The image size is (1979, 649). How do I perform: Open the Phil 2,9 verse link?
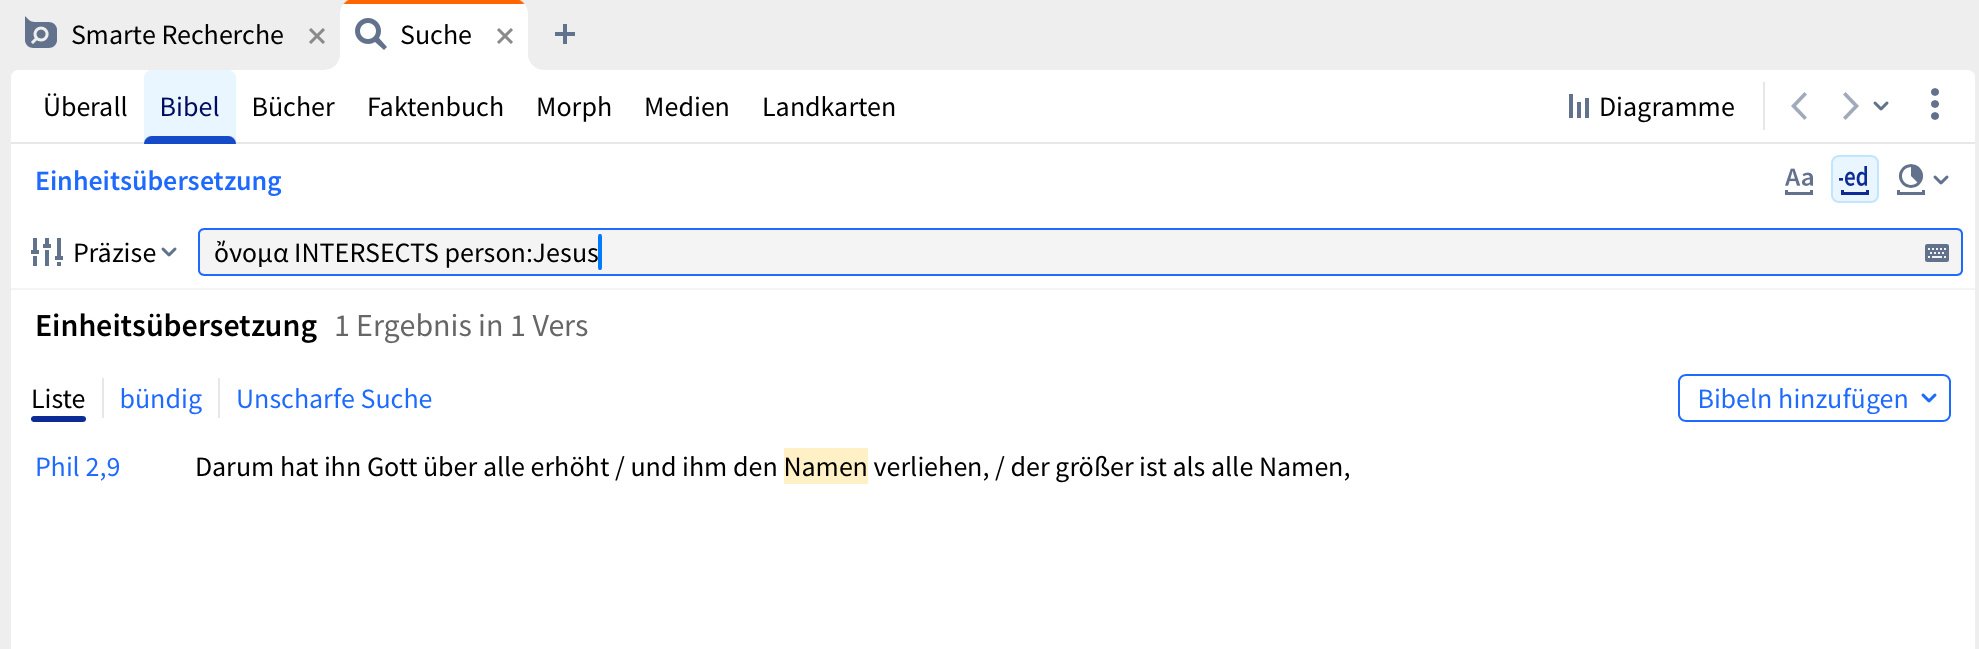click(x=78, y=467)
